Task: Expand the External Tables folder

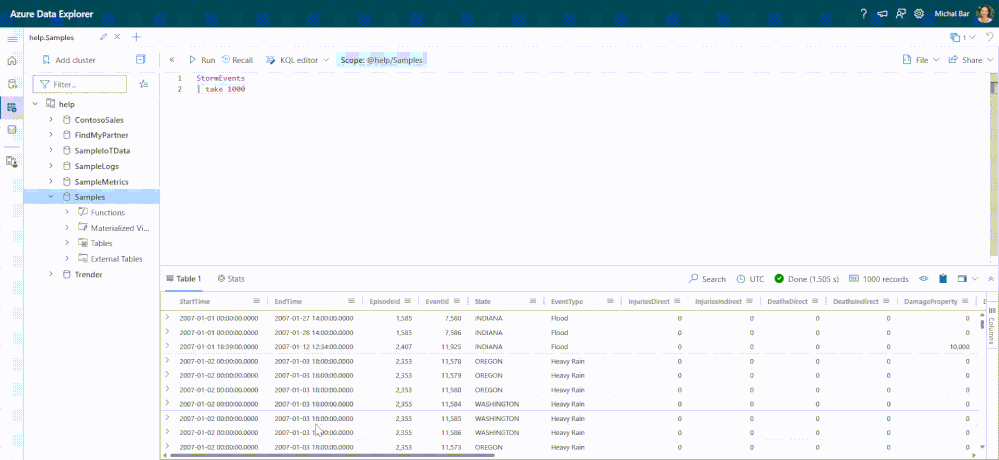Action: (x=67, y=259)
